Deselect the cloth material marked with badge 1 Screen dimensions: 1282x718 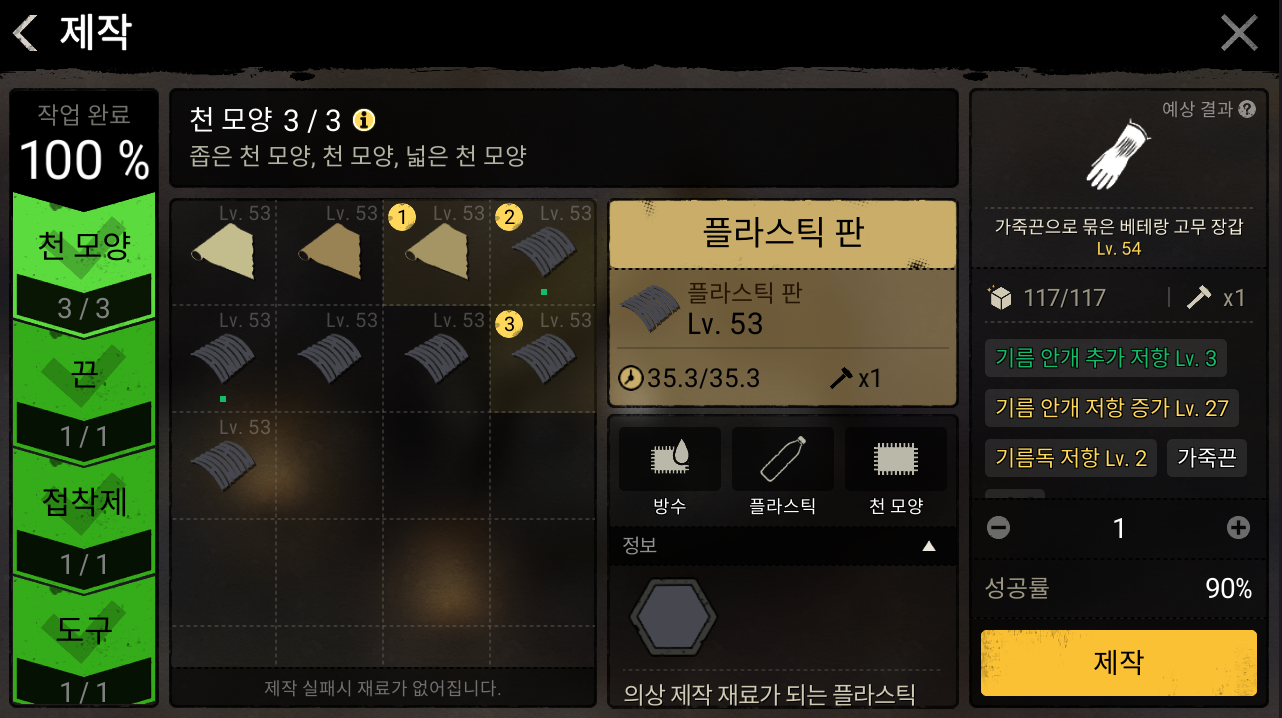point(435,252)
